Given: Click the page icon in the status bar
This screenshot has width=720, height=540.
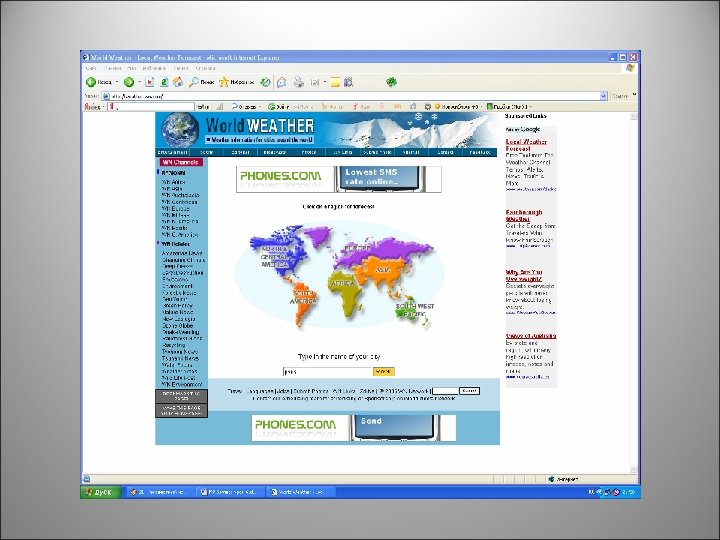Looking at the screenshot, I should tap(86, 478).
